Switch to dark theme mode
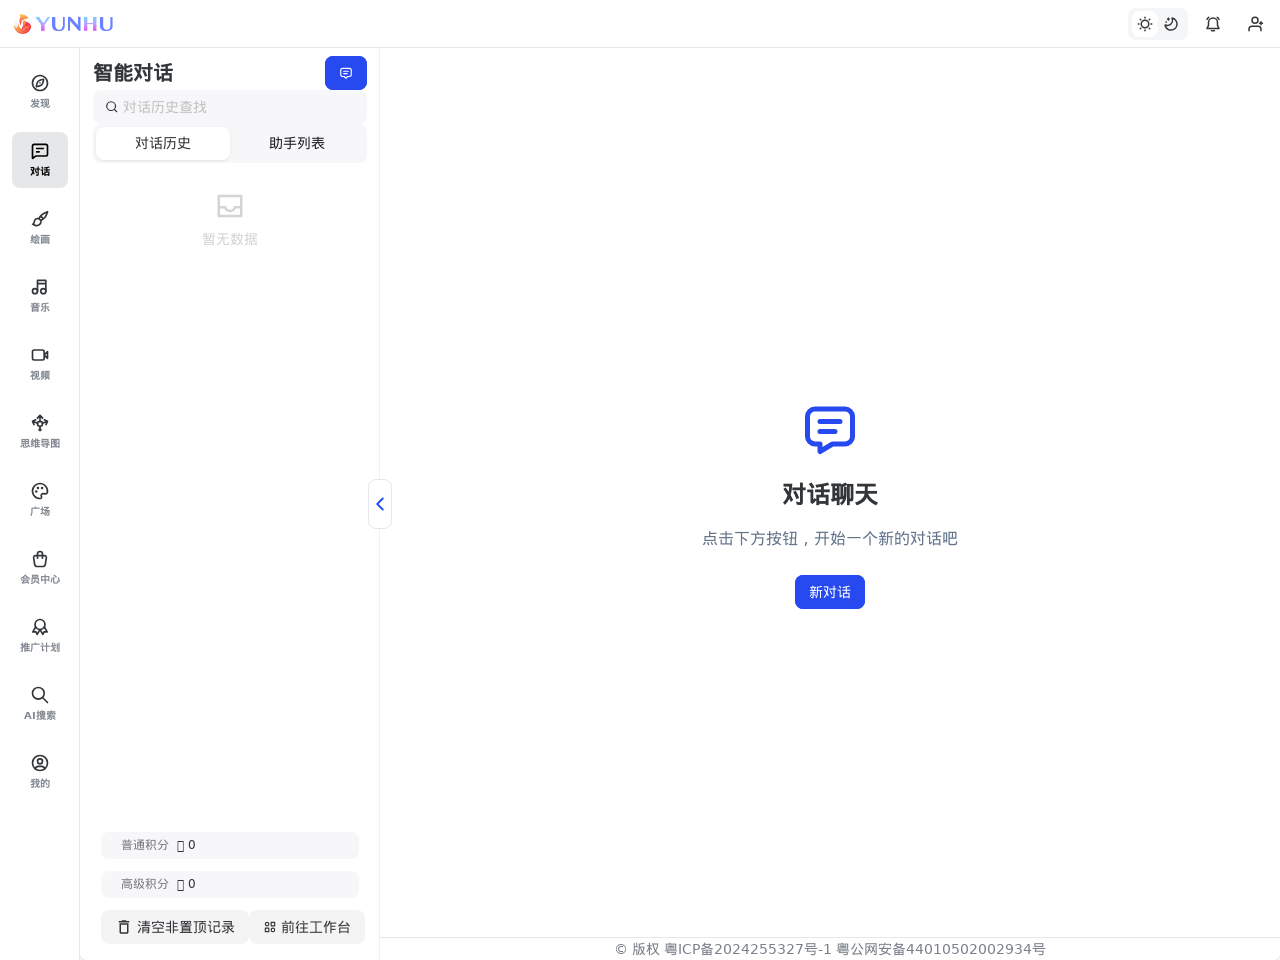The image size is (1280, 960). click(x=1172, y=23)
